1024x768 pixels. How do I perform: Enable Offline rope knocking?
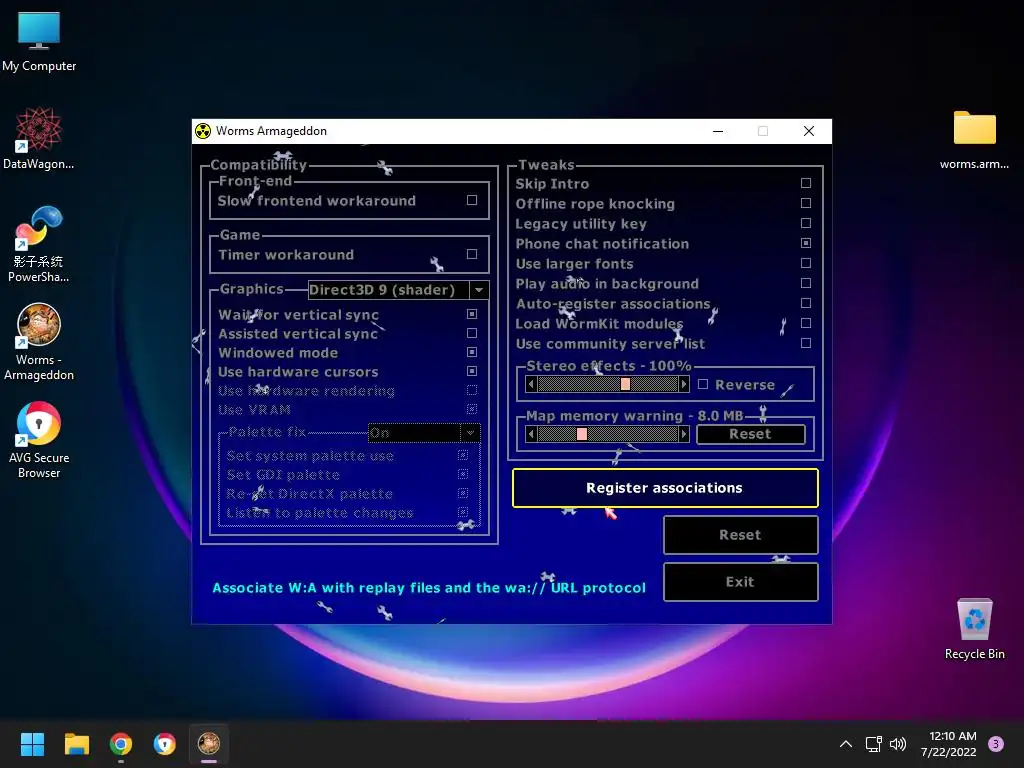[x=806, y=203]
